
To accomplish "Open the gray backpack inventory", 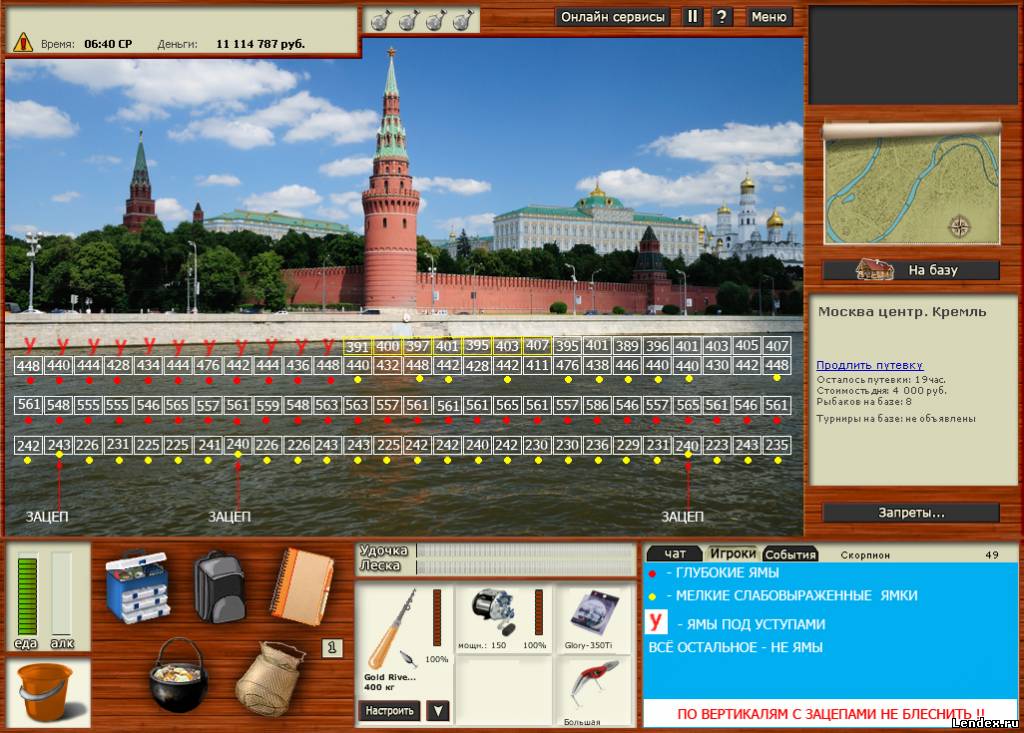I will (x=219, y=586).
